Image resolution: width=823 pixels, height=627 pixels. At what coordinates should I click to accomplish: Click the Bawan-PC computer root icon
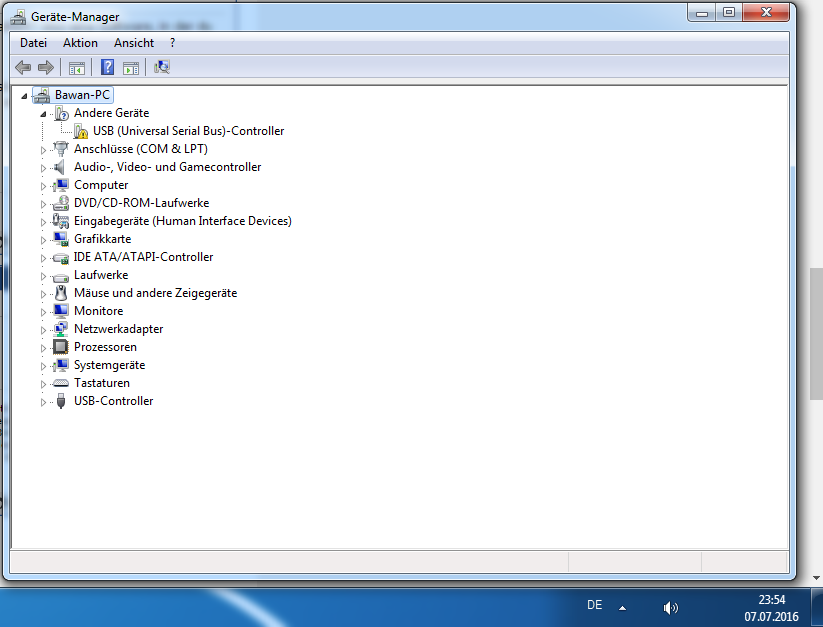pos(41,95)
